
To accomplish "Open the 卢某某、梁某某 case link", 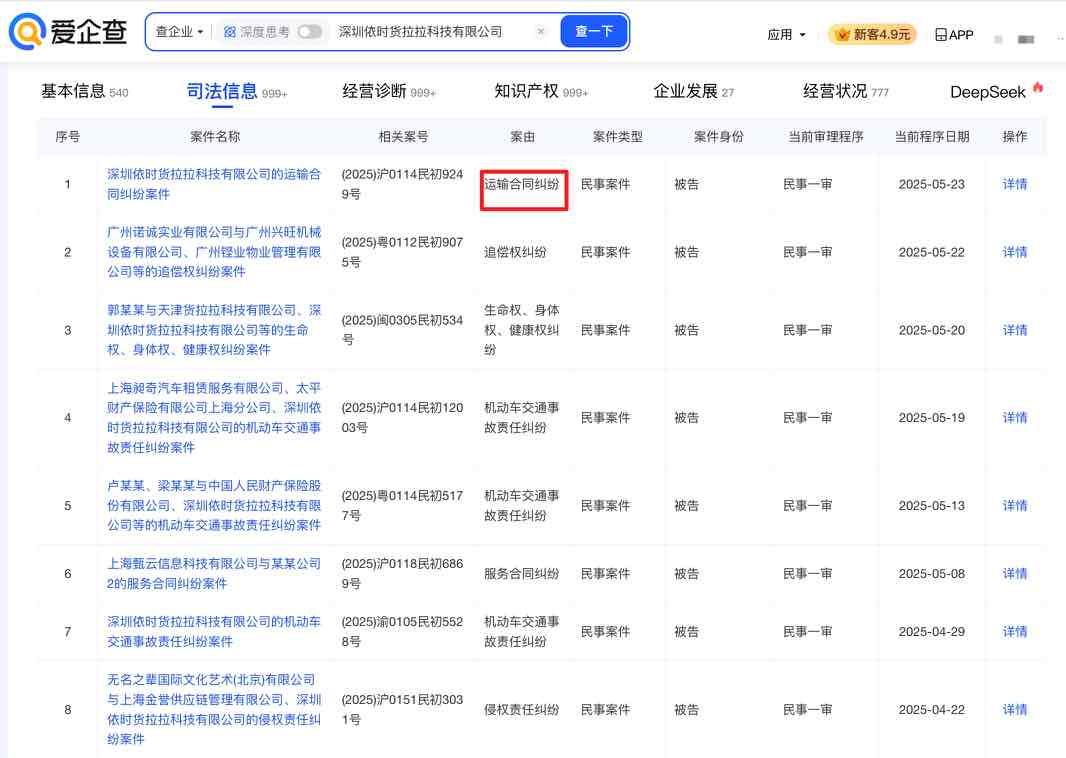I will (x=214, y=505).
